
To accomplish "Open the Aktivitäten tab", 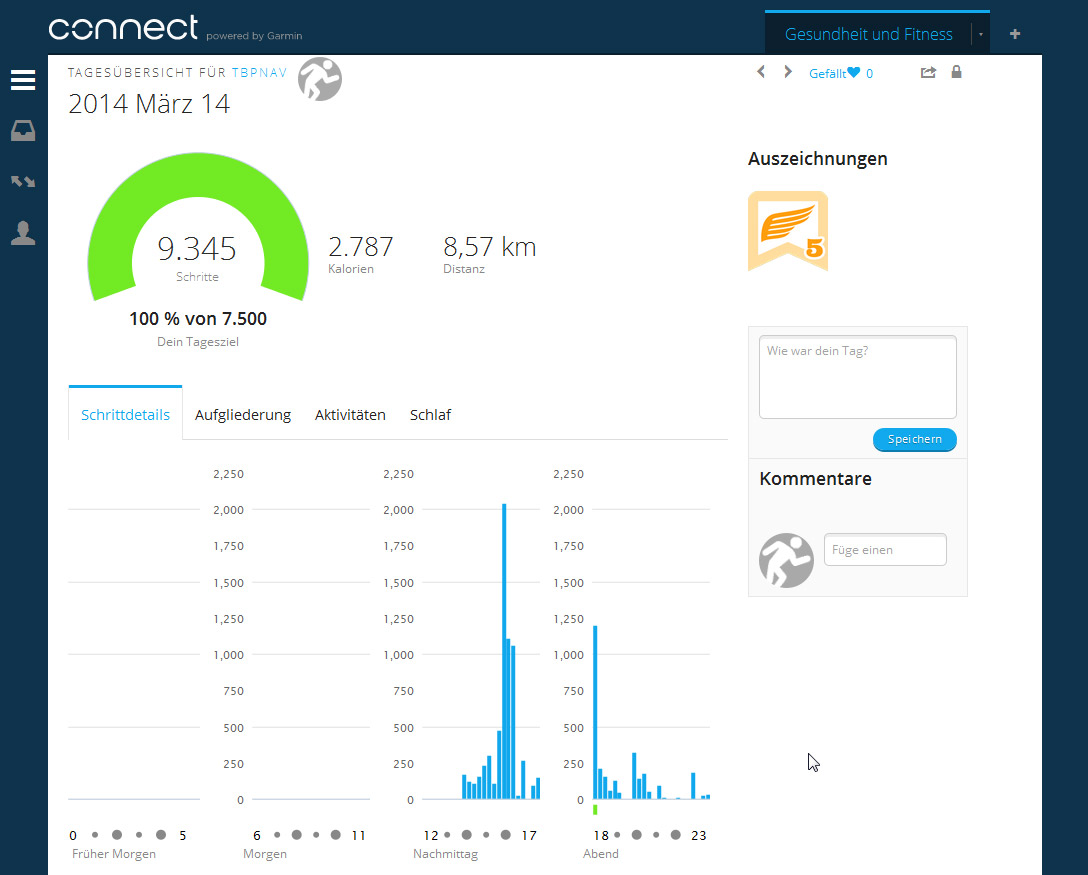I will pyautogui.click(x=350, y=415).
